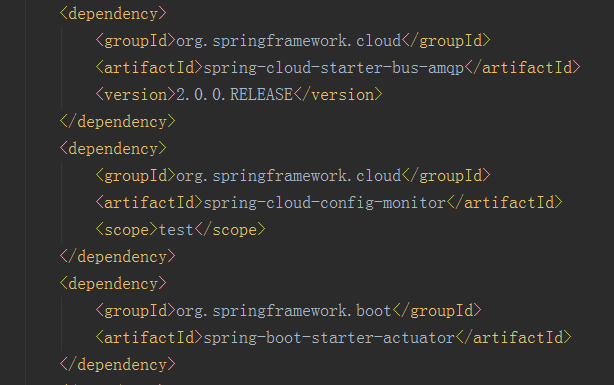Click the second org.springframework.cloud groupId value
Viewport: 614px width, 385px height.
[x=289, y=176]
